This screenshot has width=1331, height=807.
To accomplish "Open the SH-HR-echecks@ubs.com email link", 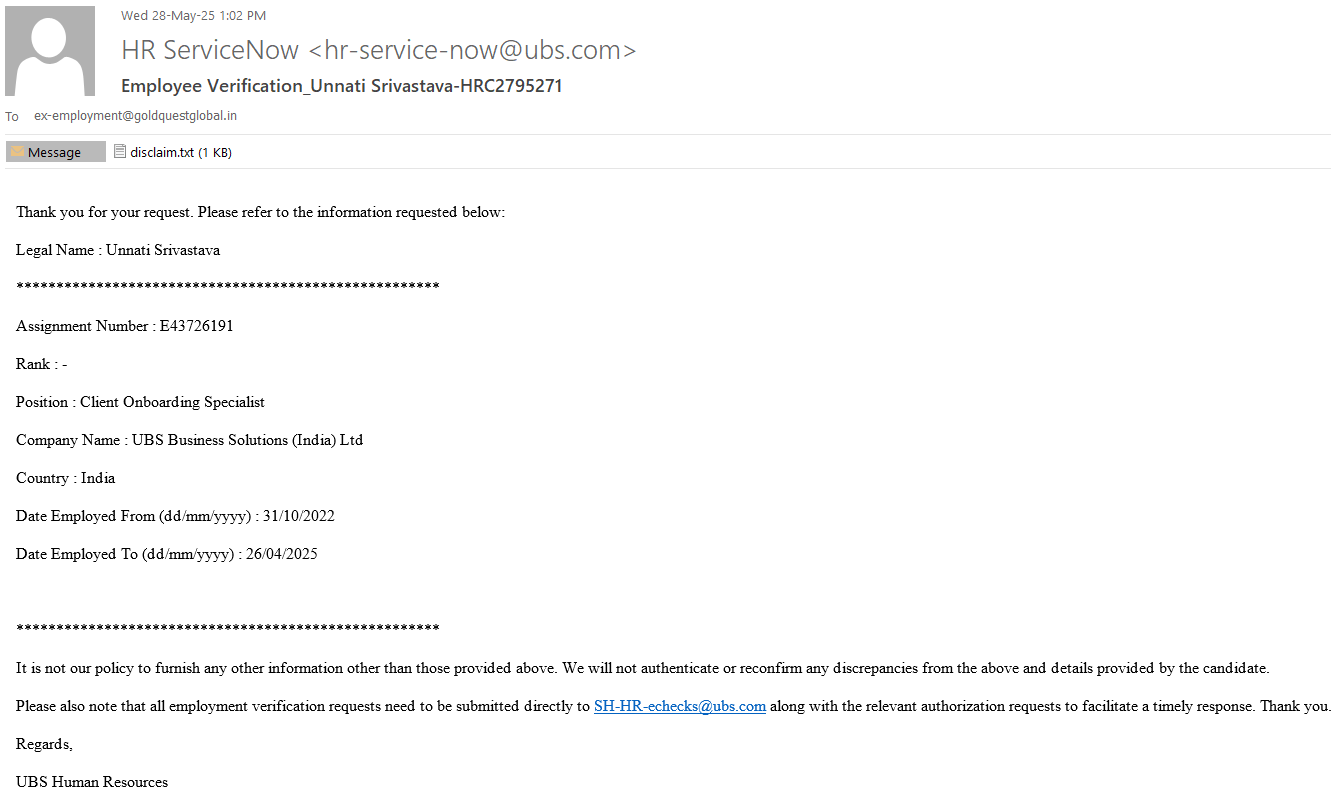I will click(x=679, y=706).
